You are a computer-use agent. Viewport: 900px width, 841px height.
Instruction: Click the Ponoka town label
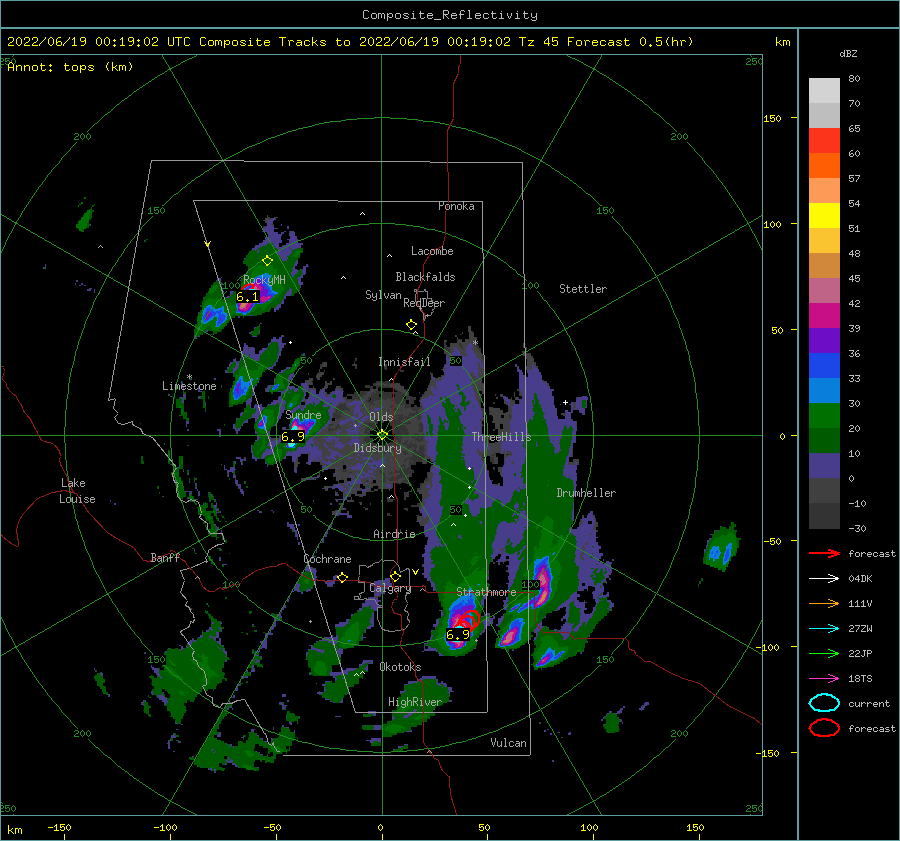[456, 206]
